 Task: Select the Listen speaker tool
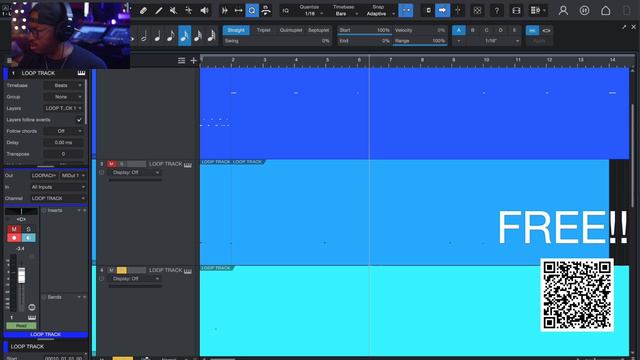pyautogui.click(x=204, y=11)
